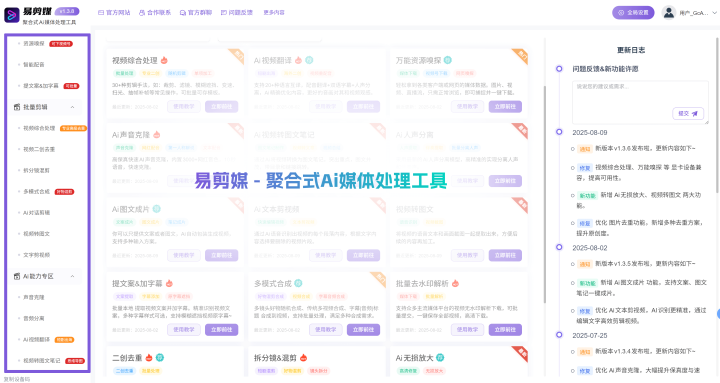720x383 pixels.
Task: Select 文字剪视频 in the sidebar
Action: point(36,255)
